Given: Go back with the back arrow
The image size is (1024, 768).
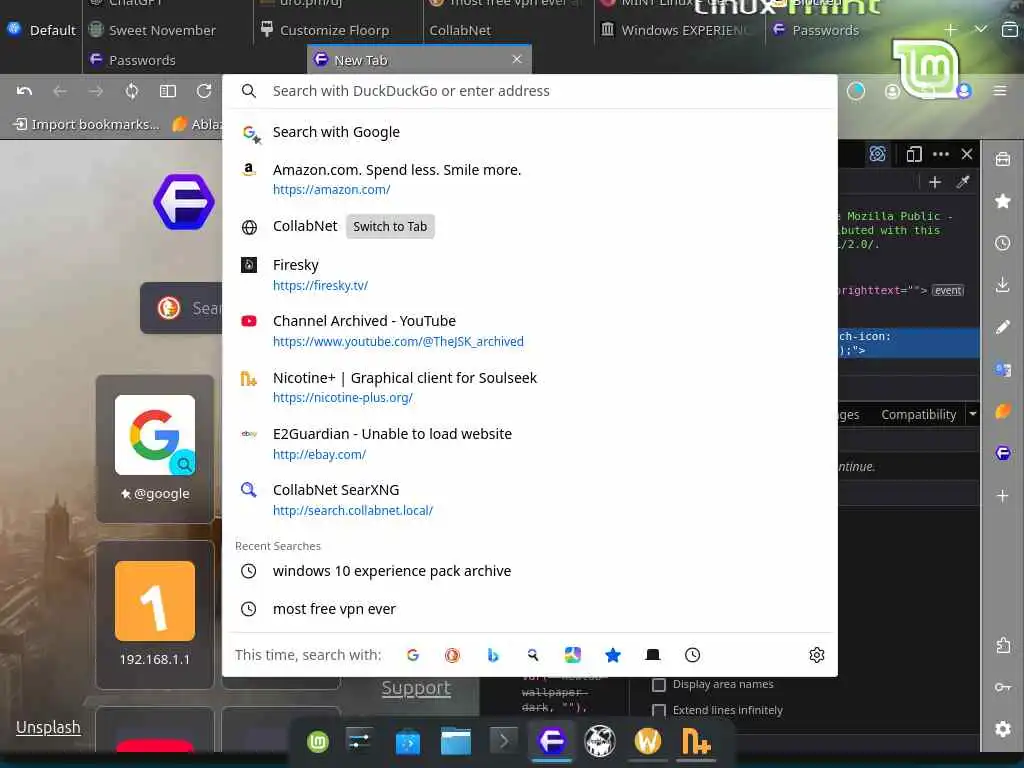Looking at the screenshot, I should point(60,91).
